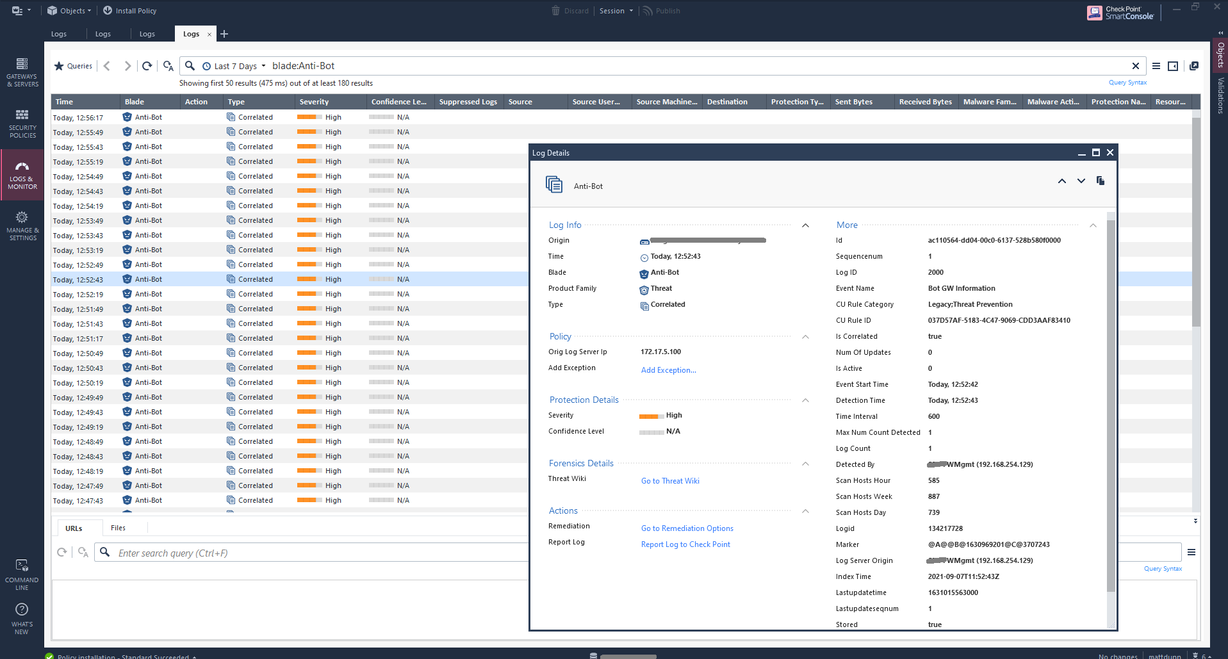Click the Add Exception... link

pos(669,370)
